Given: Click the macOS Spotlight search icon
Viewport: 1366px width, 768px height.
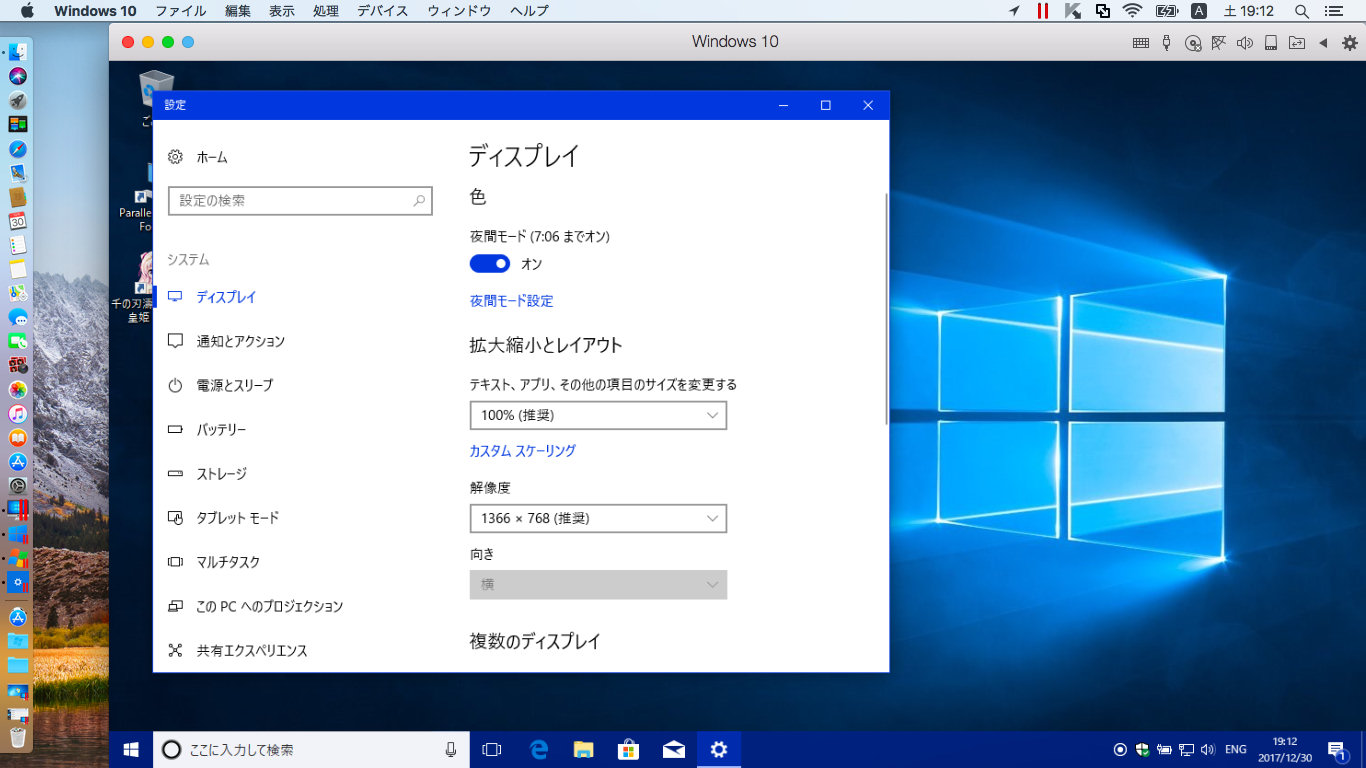Looking at the screenshot, I should [x=1301, y=11].
